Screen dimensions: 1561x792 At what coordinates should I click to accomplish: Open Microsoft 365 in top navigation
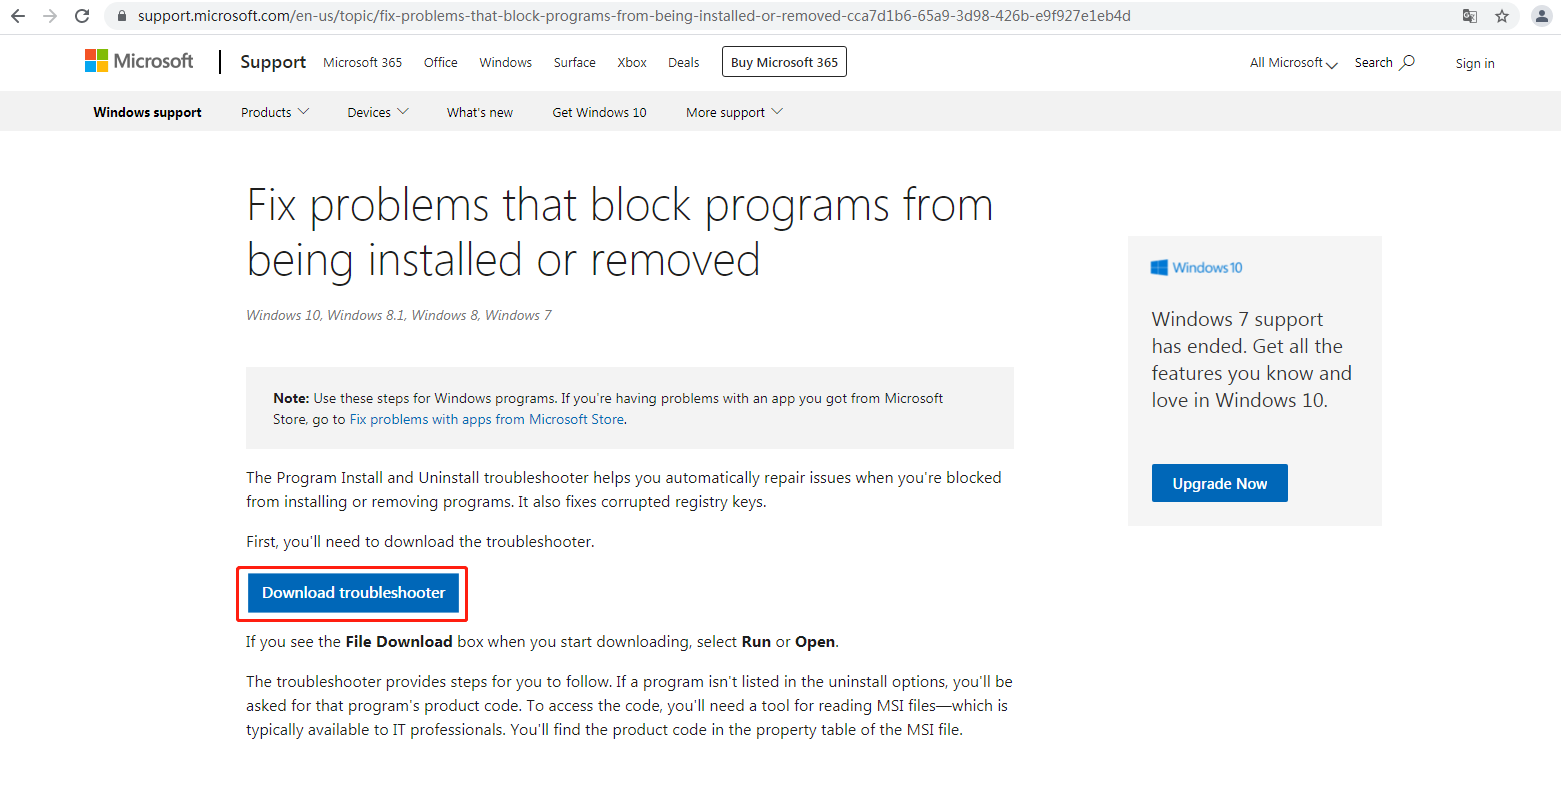click(x=362, y=62)
